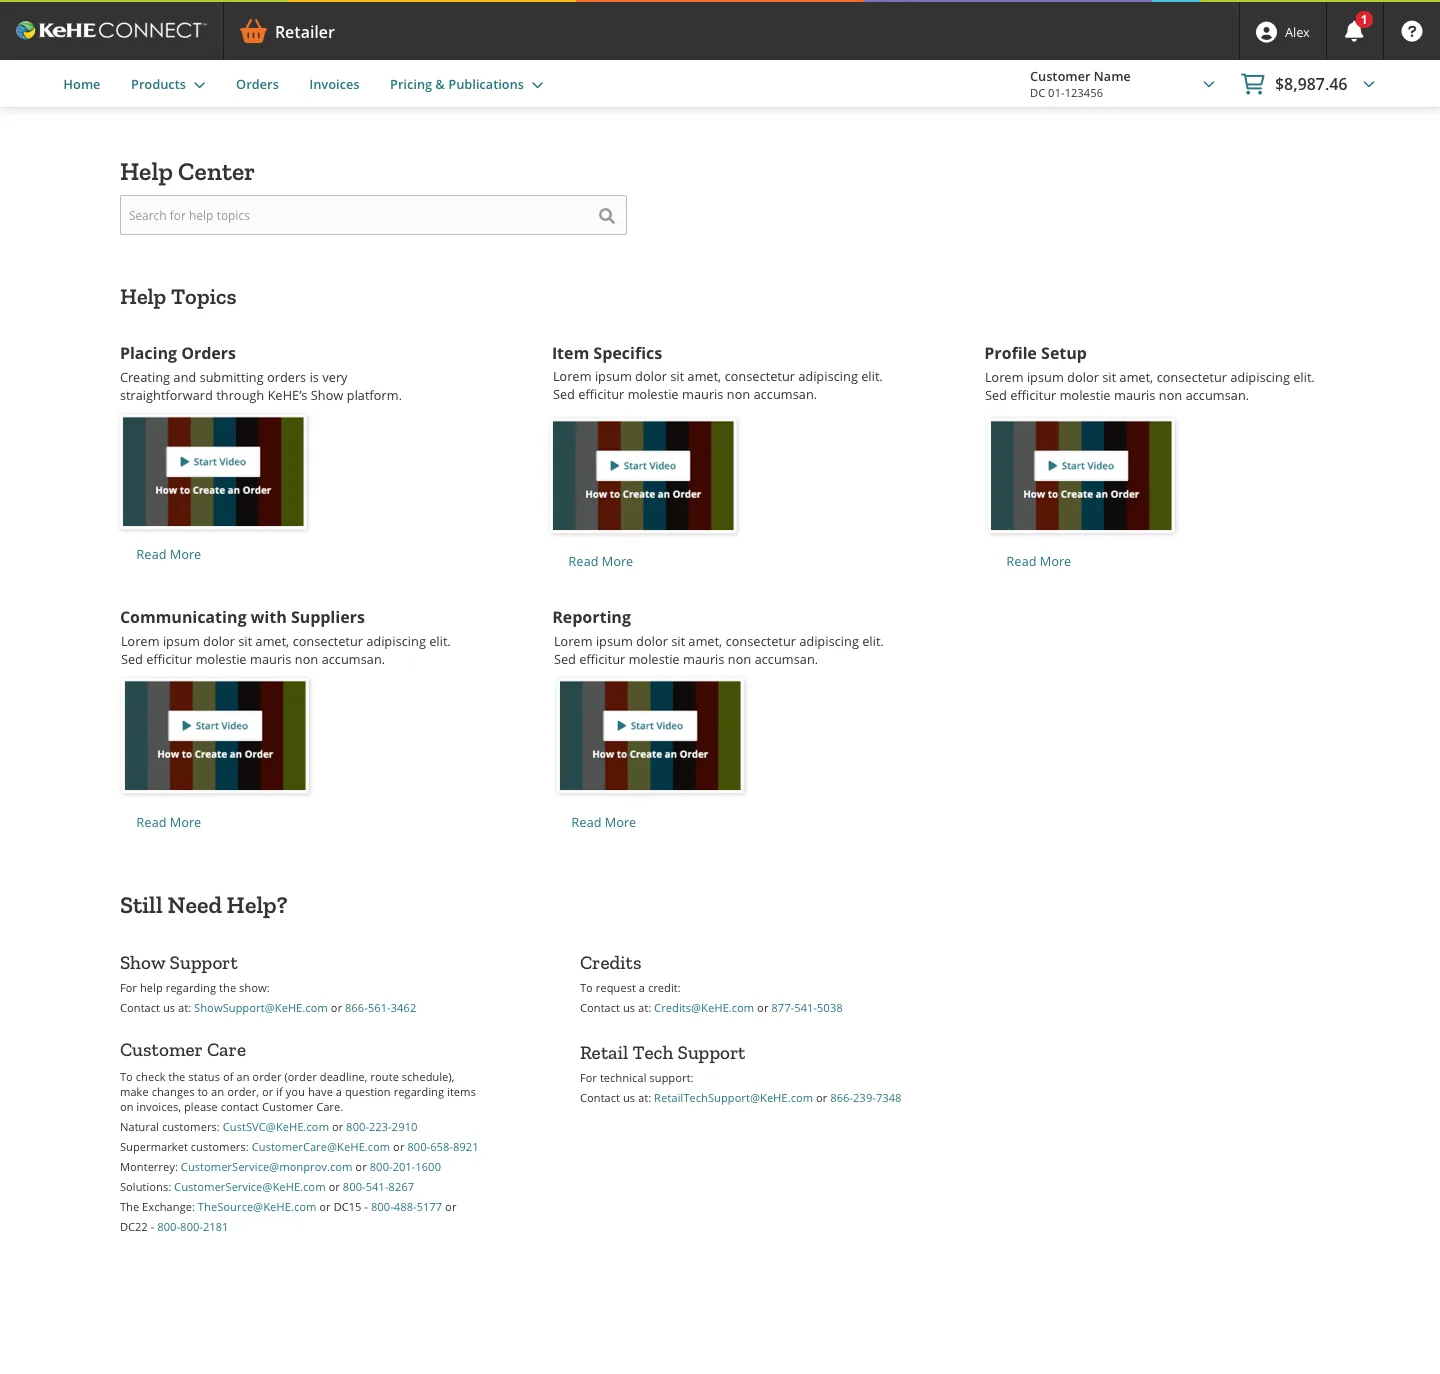
Task: Start Video under Profile Setup
Action: [1081, 466]
